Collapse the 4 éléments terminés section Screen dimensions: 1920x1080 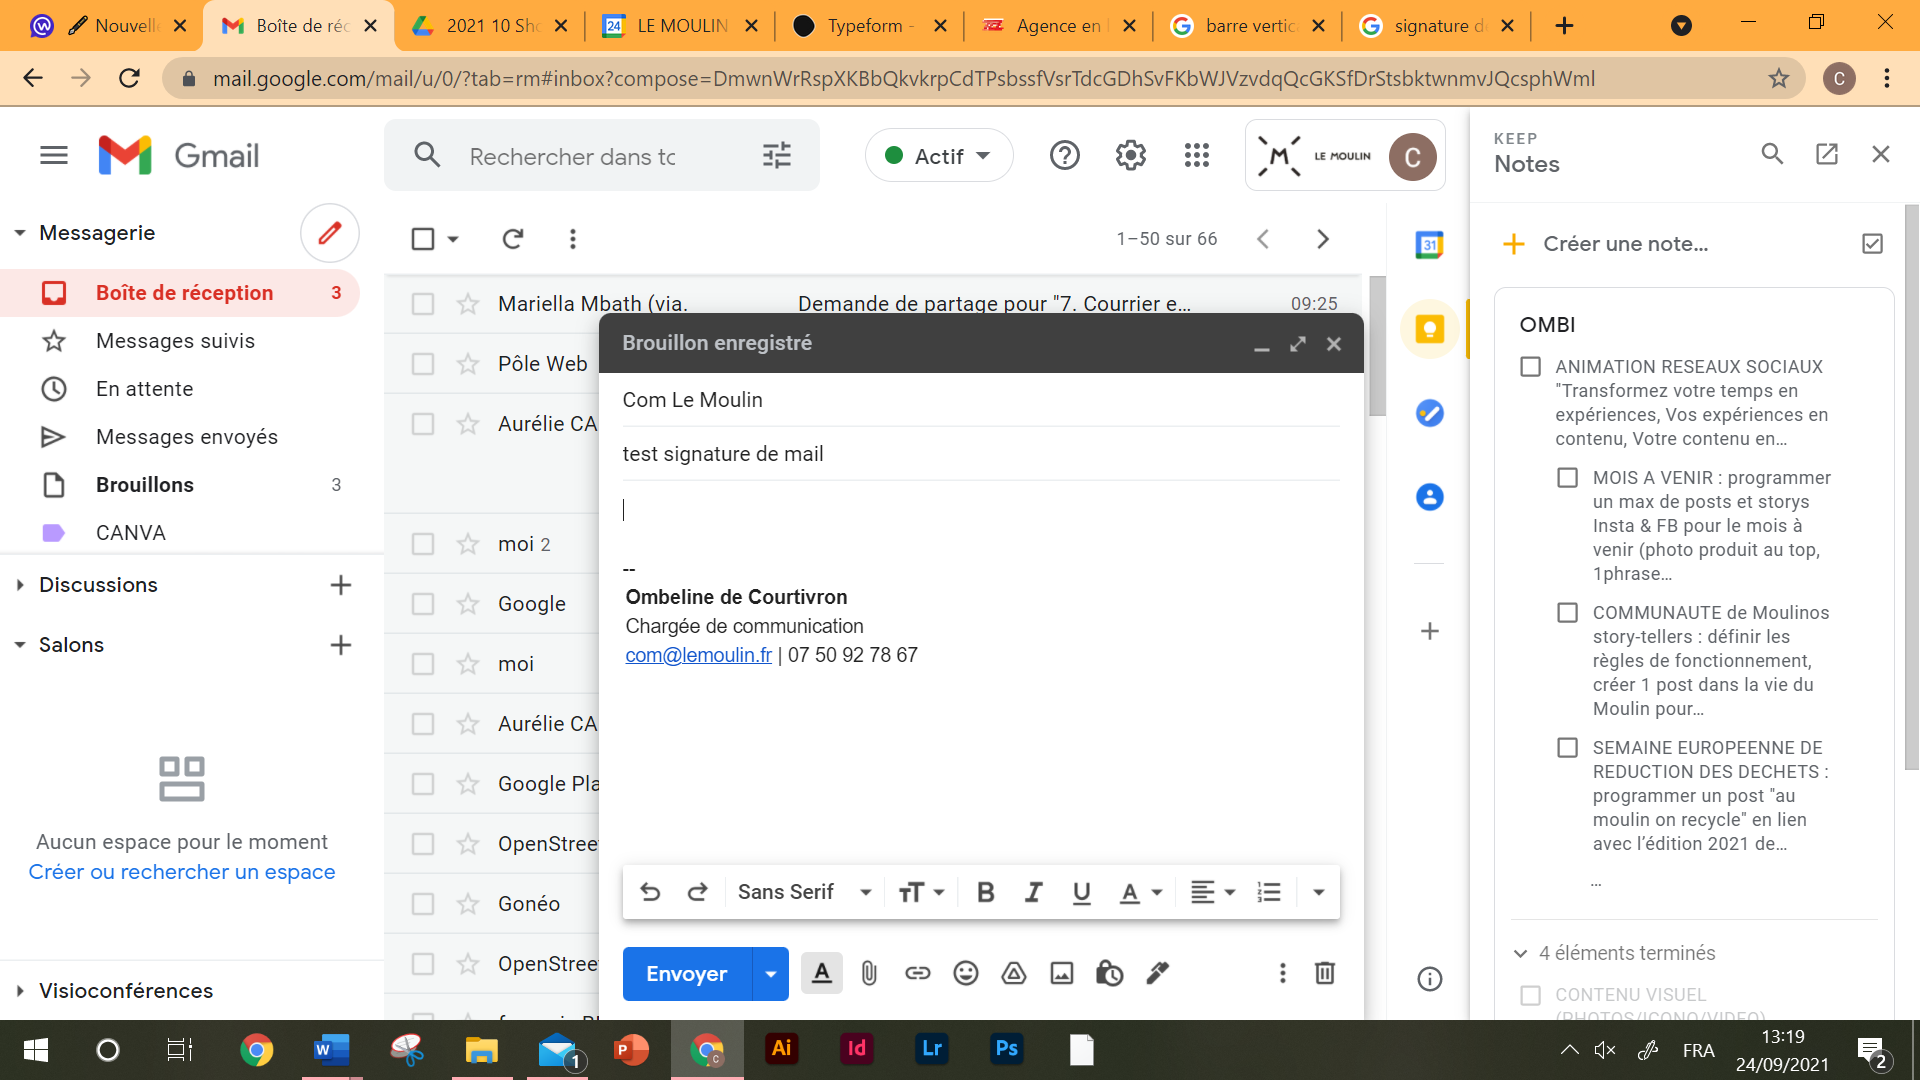(1520, 953)
